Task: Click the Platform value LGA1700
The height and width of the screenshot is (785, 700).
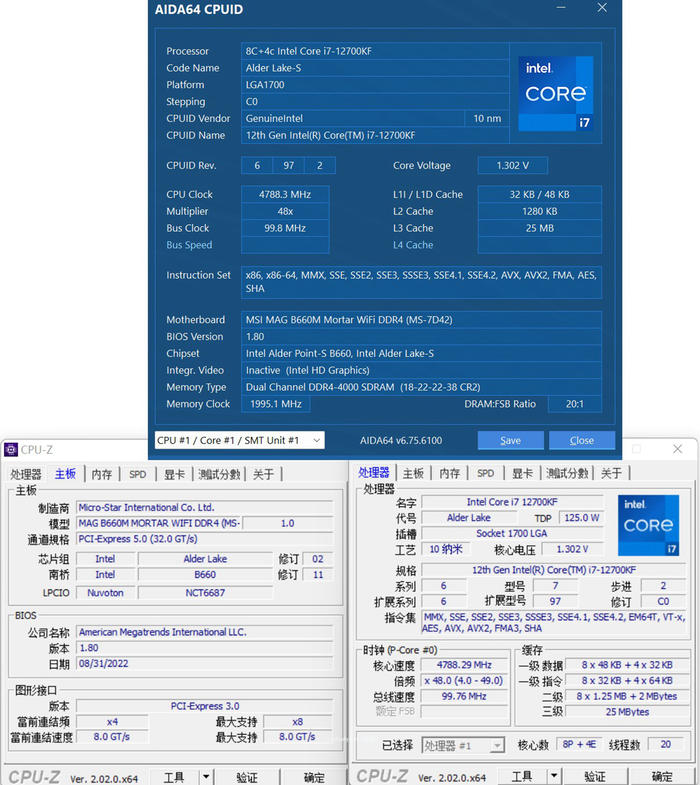Action: [375, 85]
